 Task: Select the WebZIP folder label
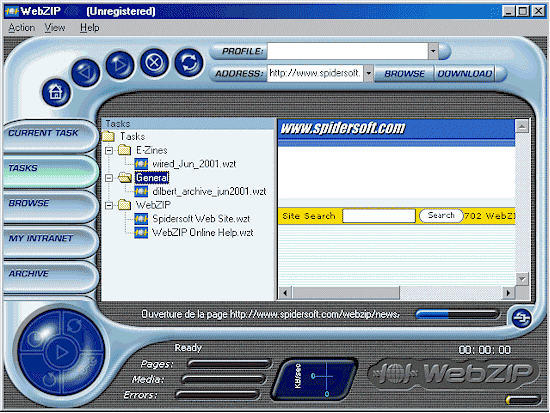click(x=153, y=205)
